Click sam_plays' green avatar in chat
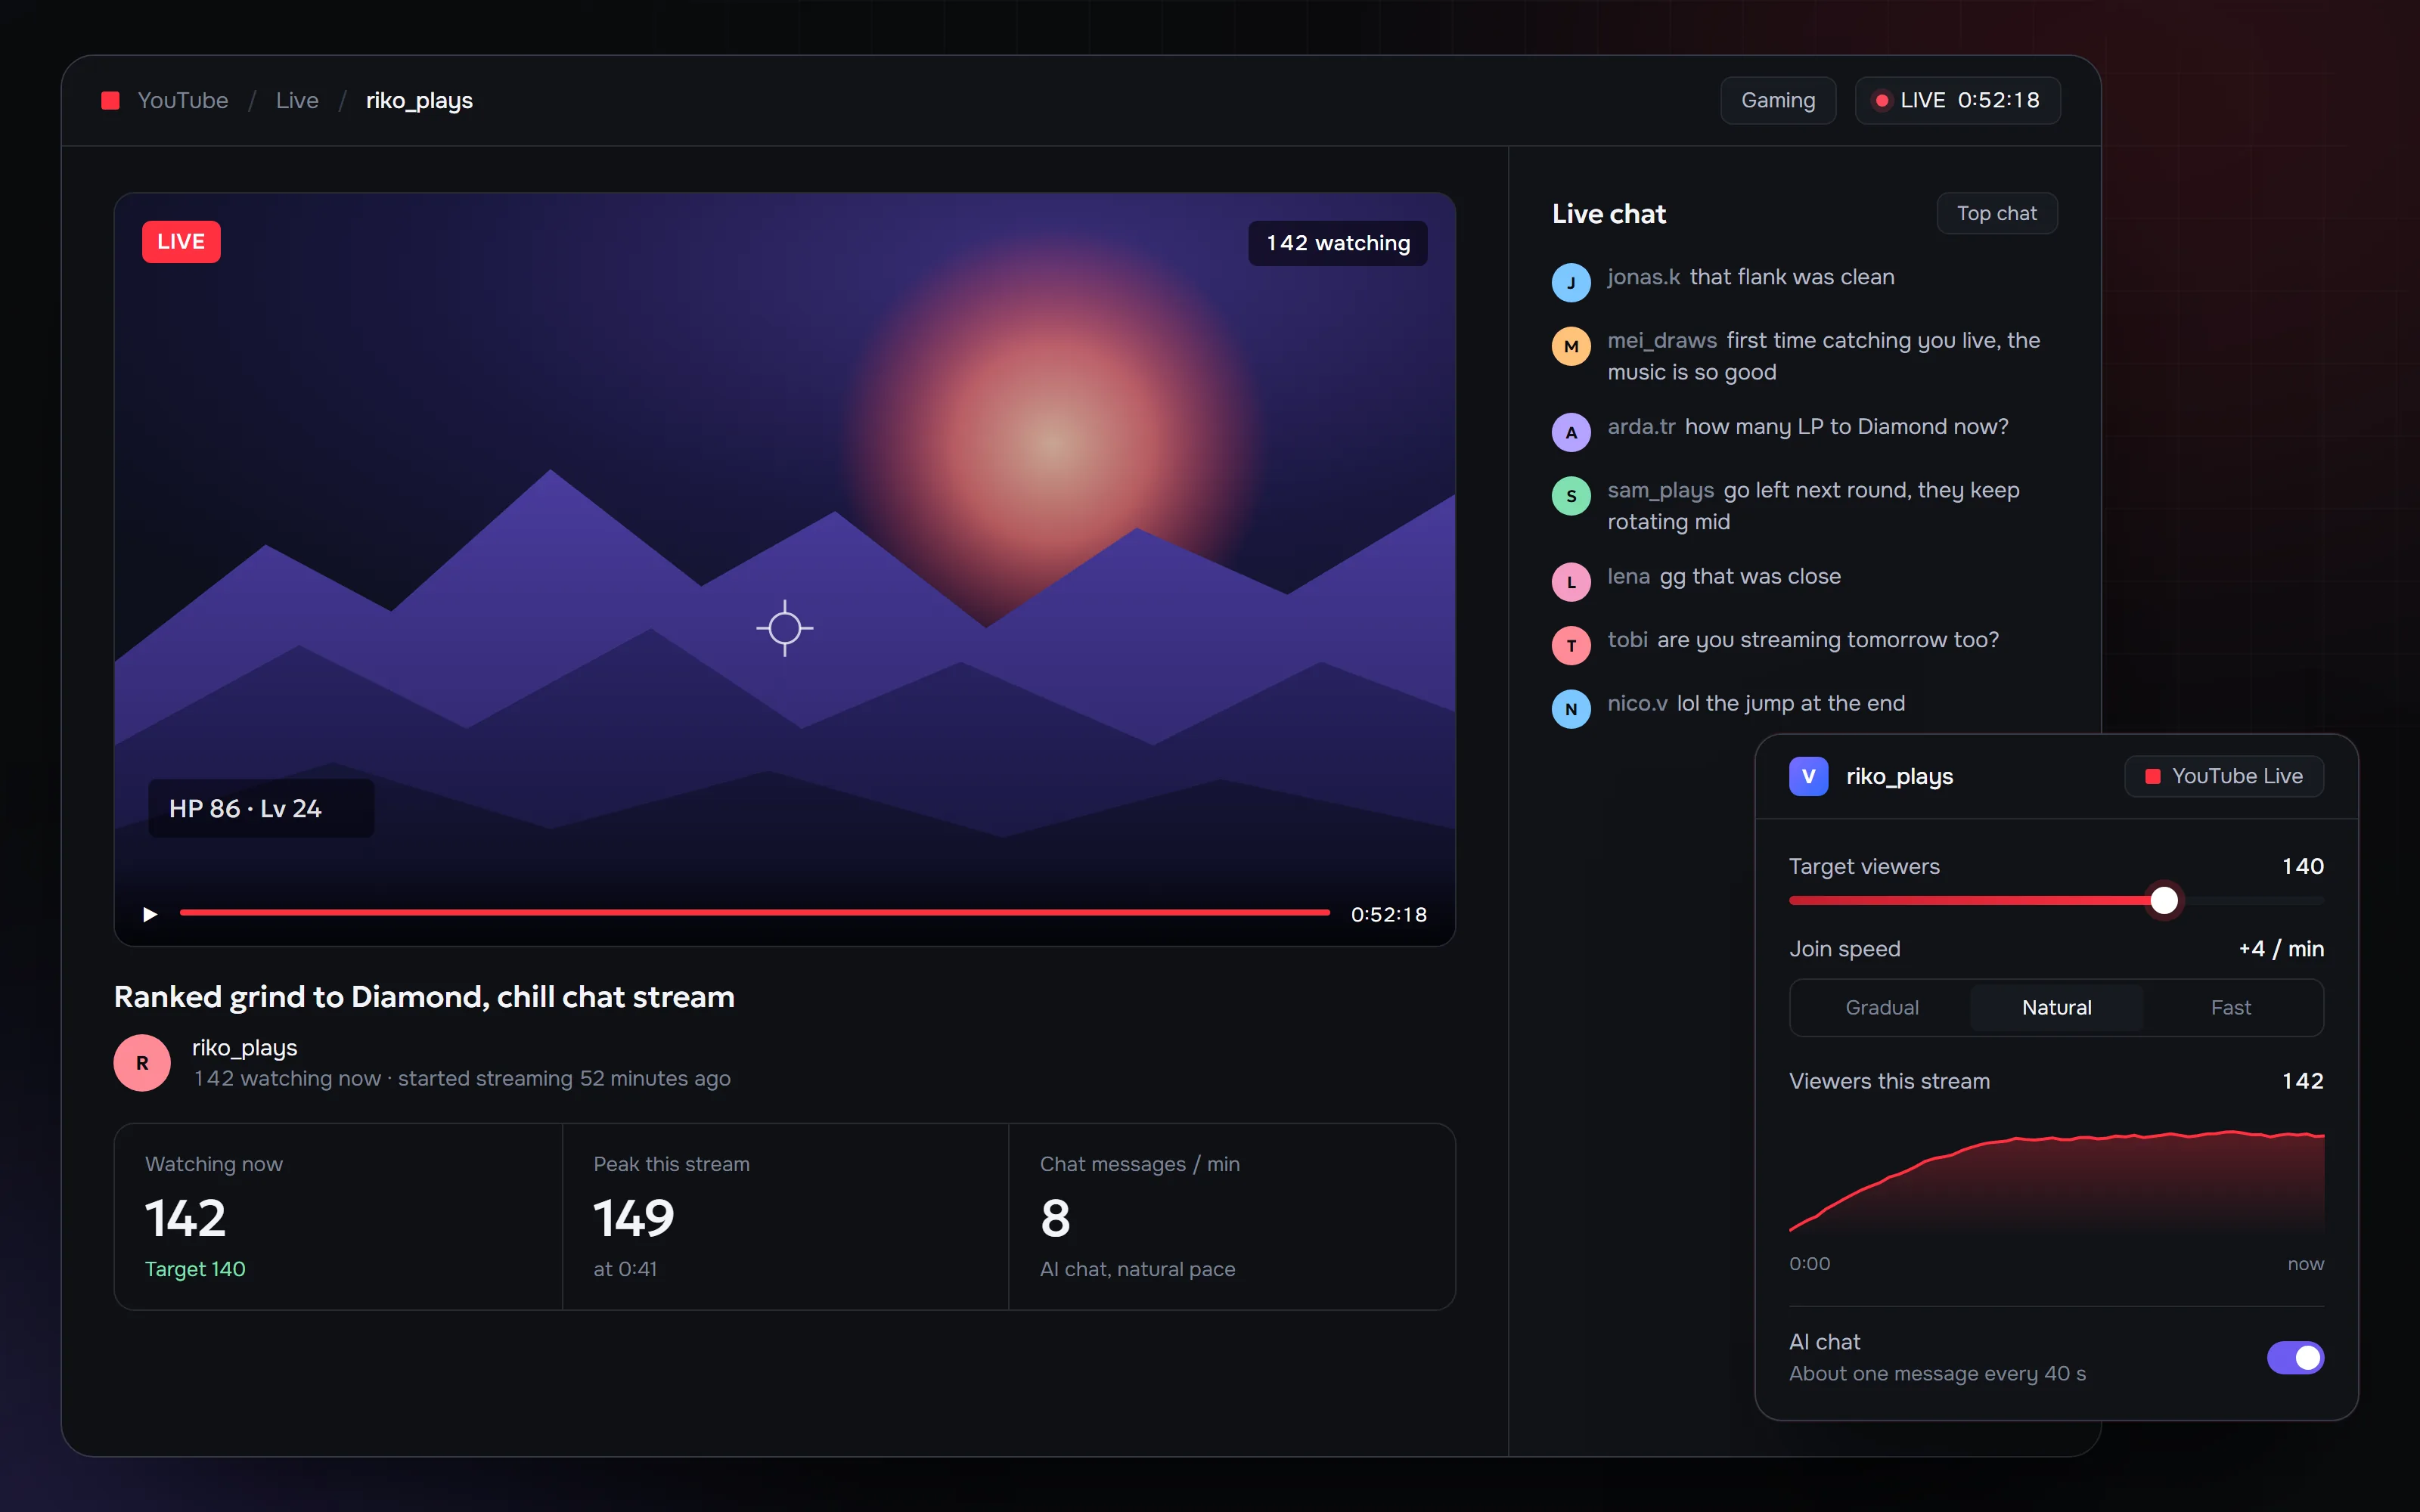This screenshot has height=1512, width=2420. coord(1571,496)
